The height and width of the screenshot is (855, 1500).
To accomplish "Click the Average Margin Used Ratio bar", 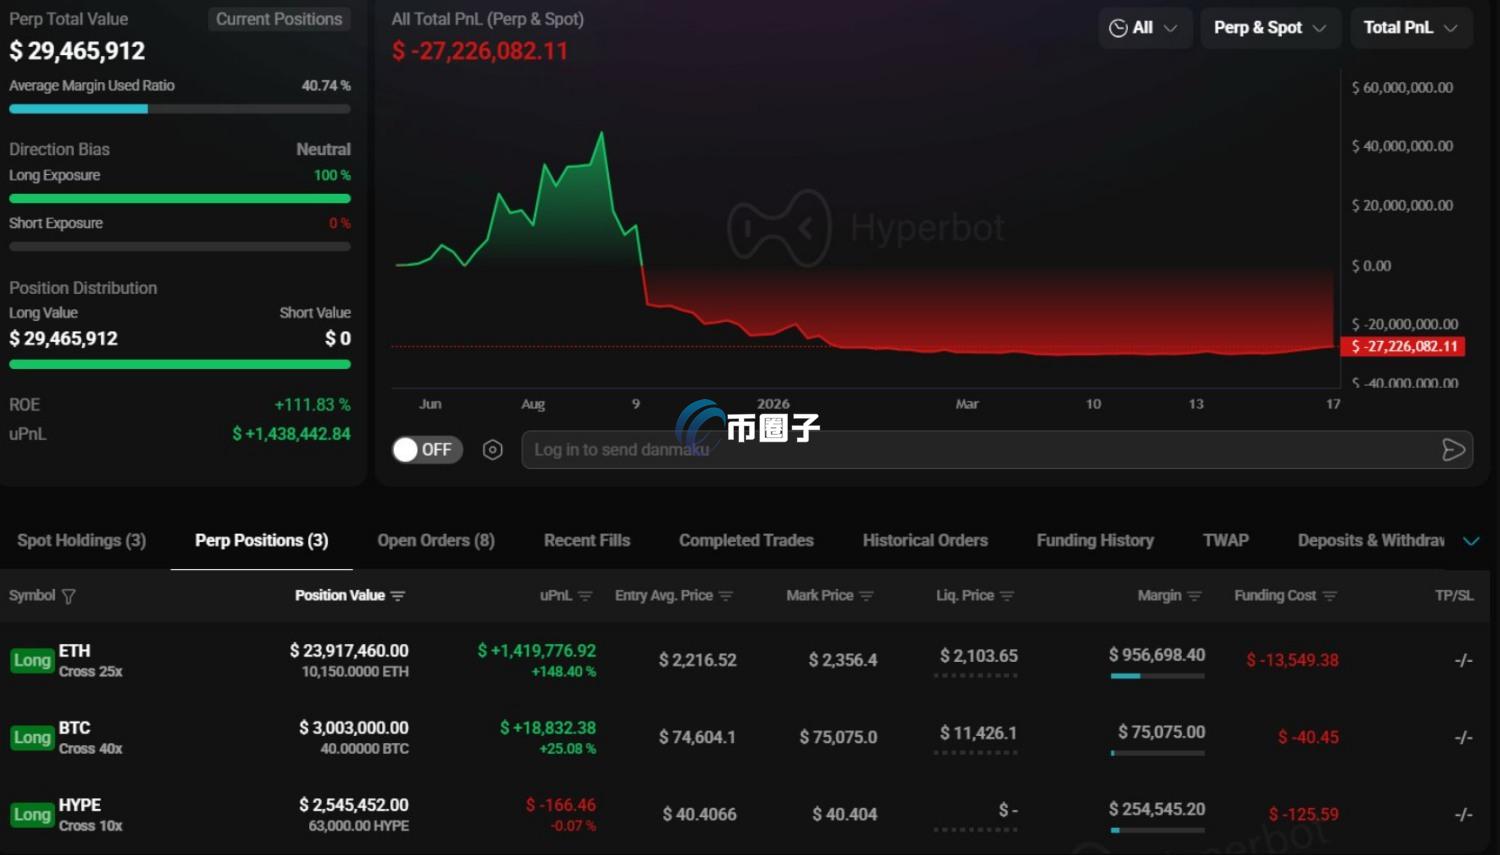I will click(x=180, y=109).
